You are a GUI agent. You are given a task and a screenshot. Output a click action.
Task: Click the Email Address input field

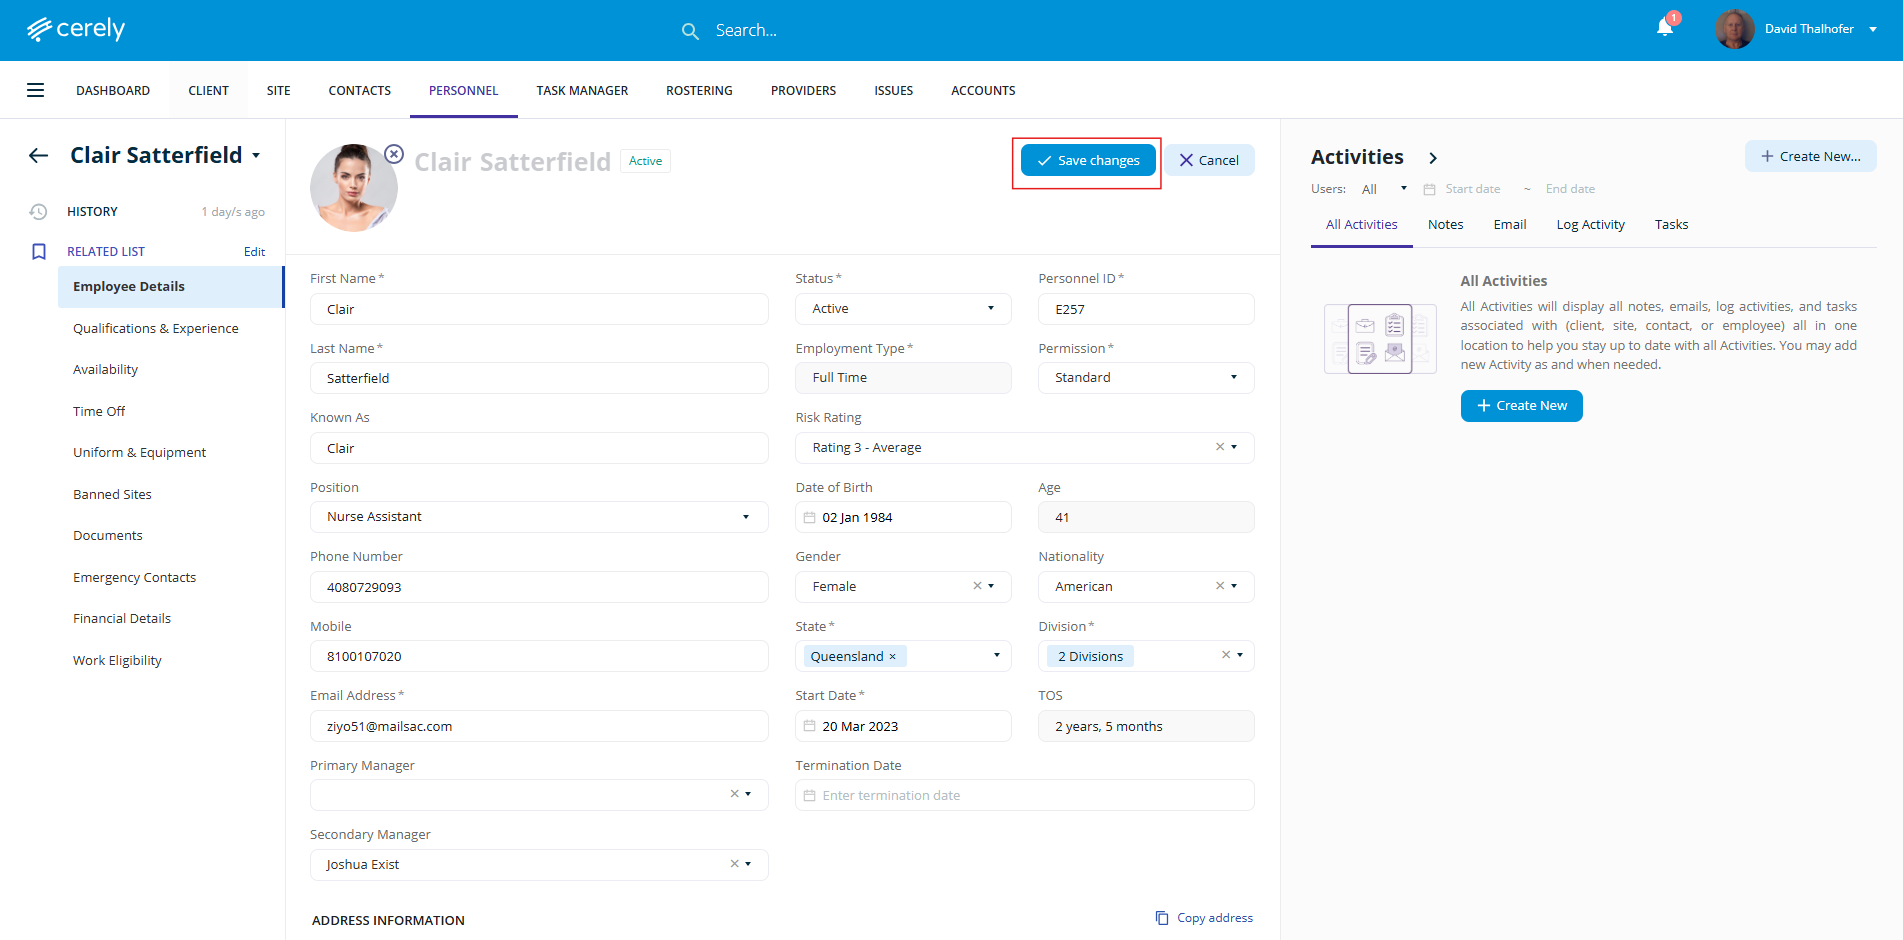pyautogui.click(x=539, y=726)
